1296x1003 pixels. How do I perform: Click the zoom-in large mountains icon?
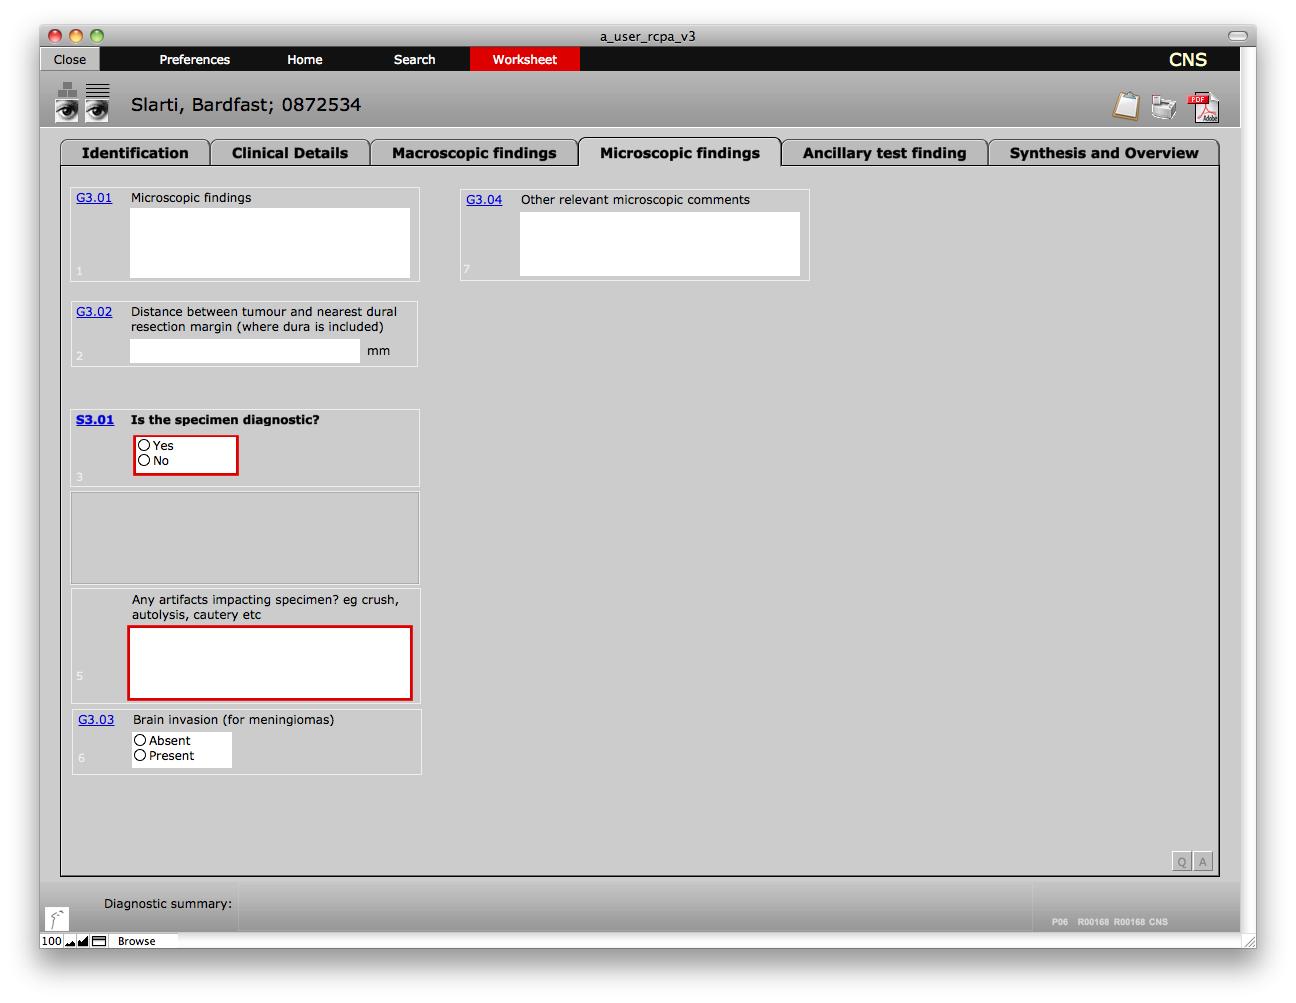click(83, 941)
